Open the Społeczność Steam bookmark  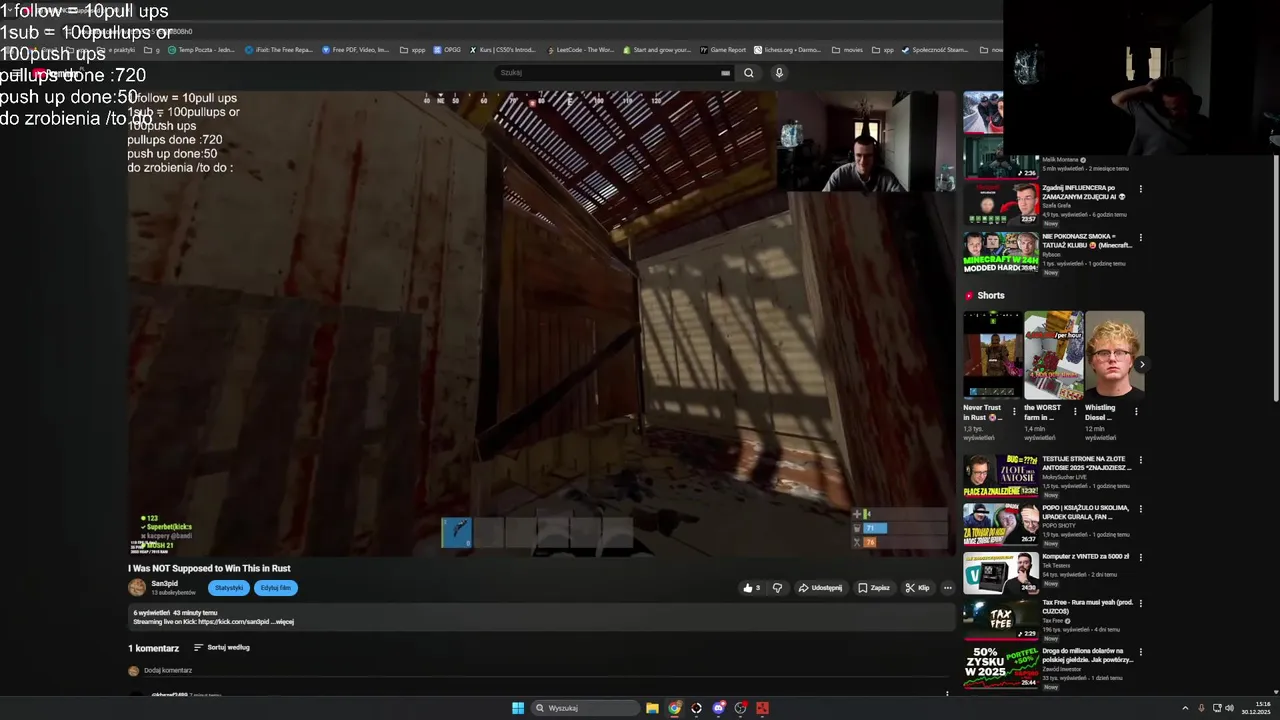(934, 50)
